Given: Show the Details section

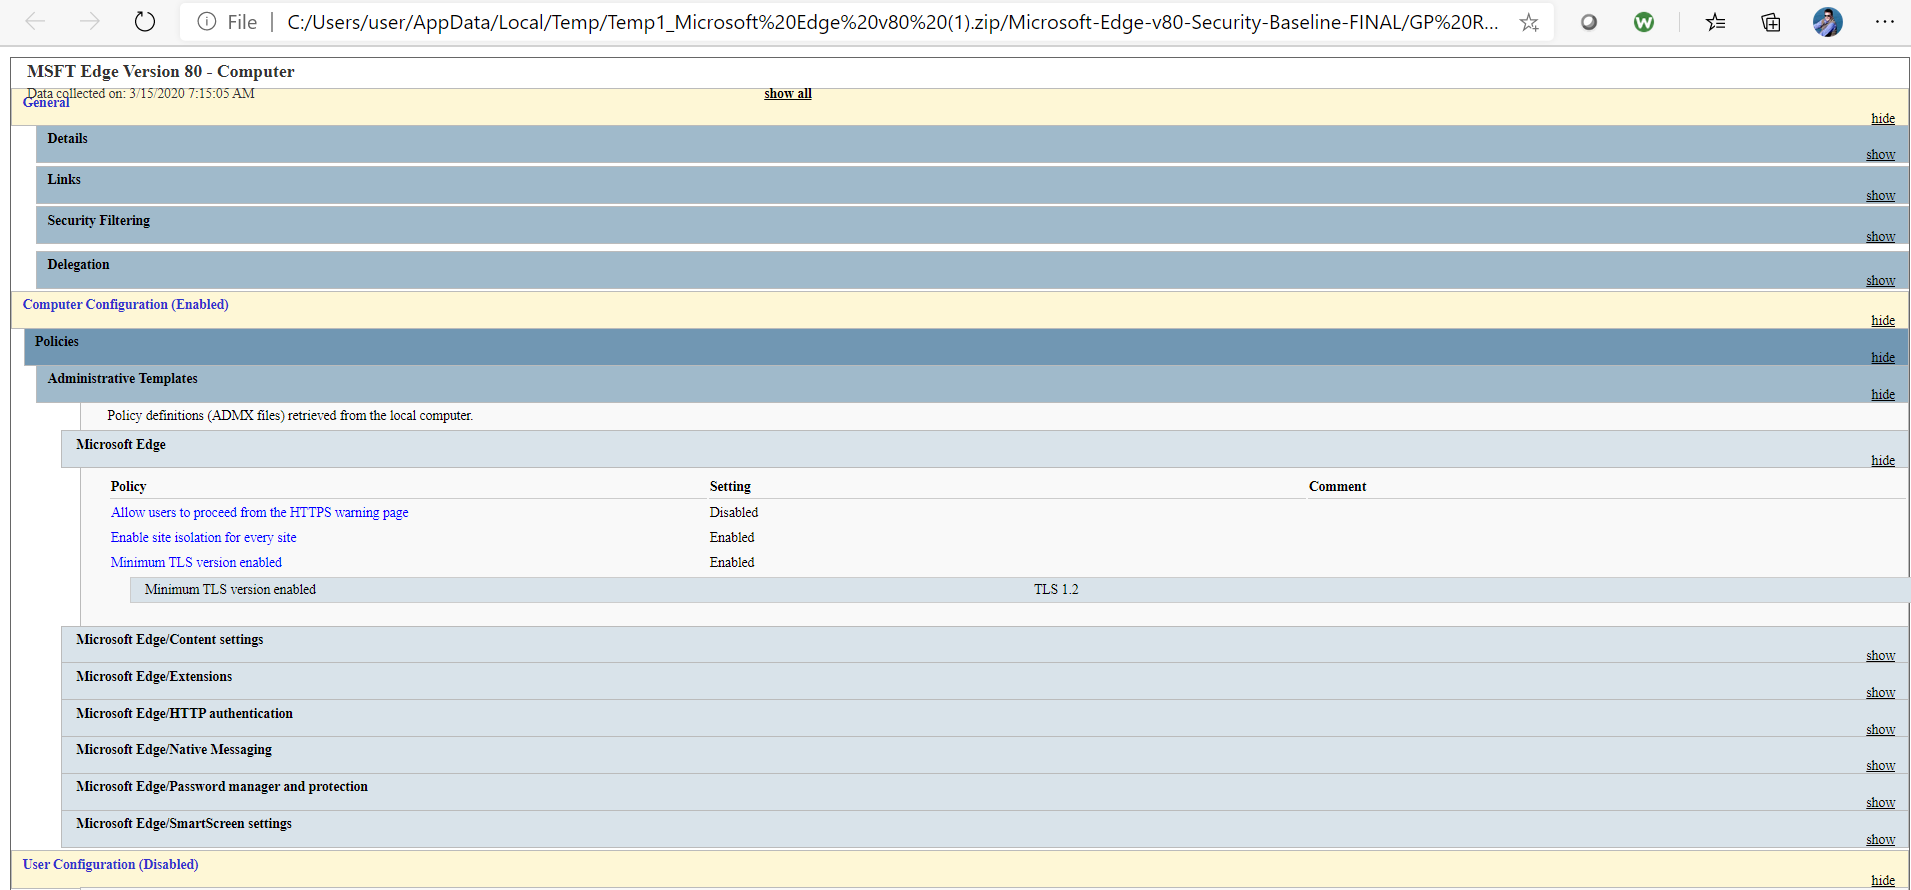Looking at the screenshot, I should point(1880,155).
